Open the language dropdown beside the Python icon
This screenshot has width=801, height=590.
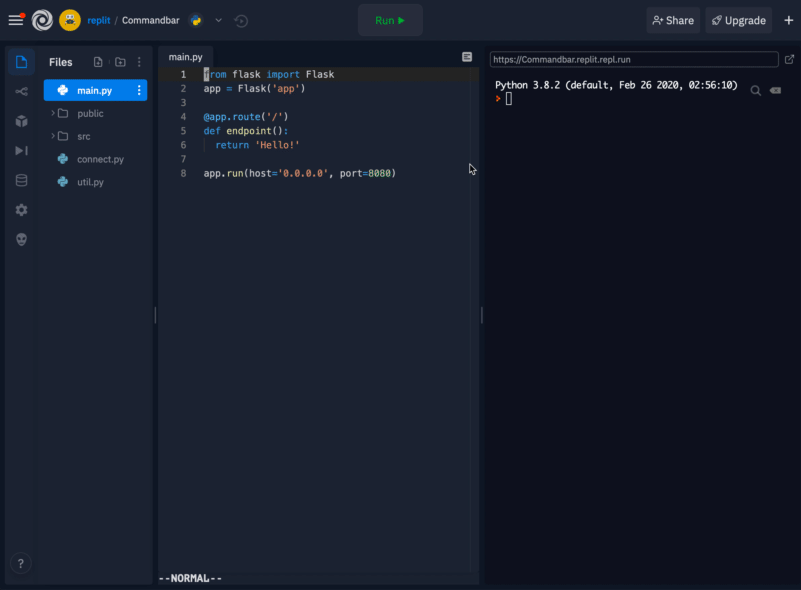pyautogui.click(x=218, y=19)
